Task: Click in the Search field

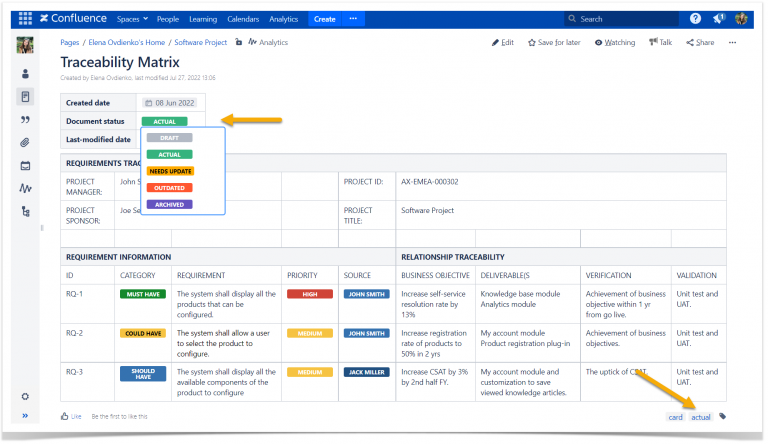Action: click(x=622, y=19)
